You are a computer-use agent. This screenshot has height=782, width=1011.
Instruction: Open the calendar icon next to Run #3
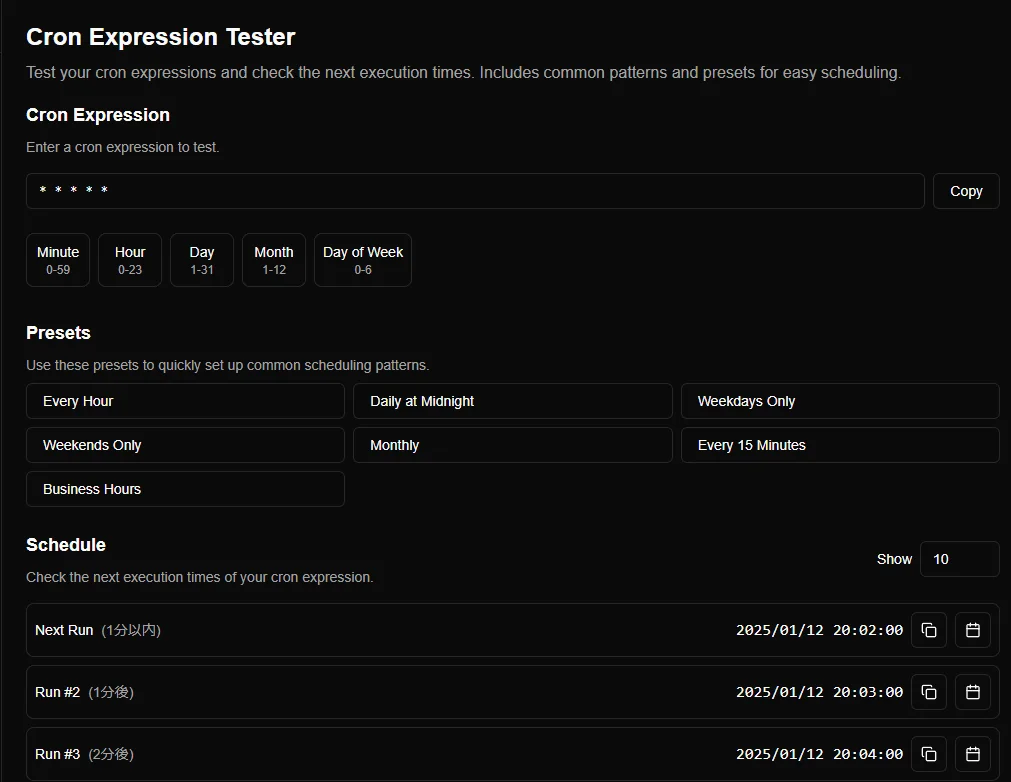972,754
